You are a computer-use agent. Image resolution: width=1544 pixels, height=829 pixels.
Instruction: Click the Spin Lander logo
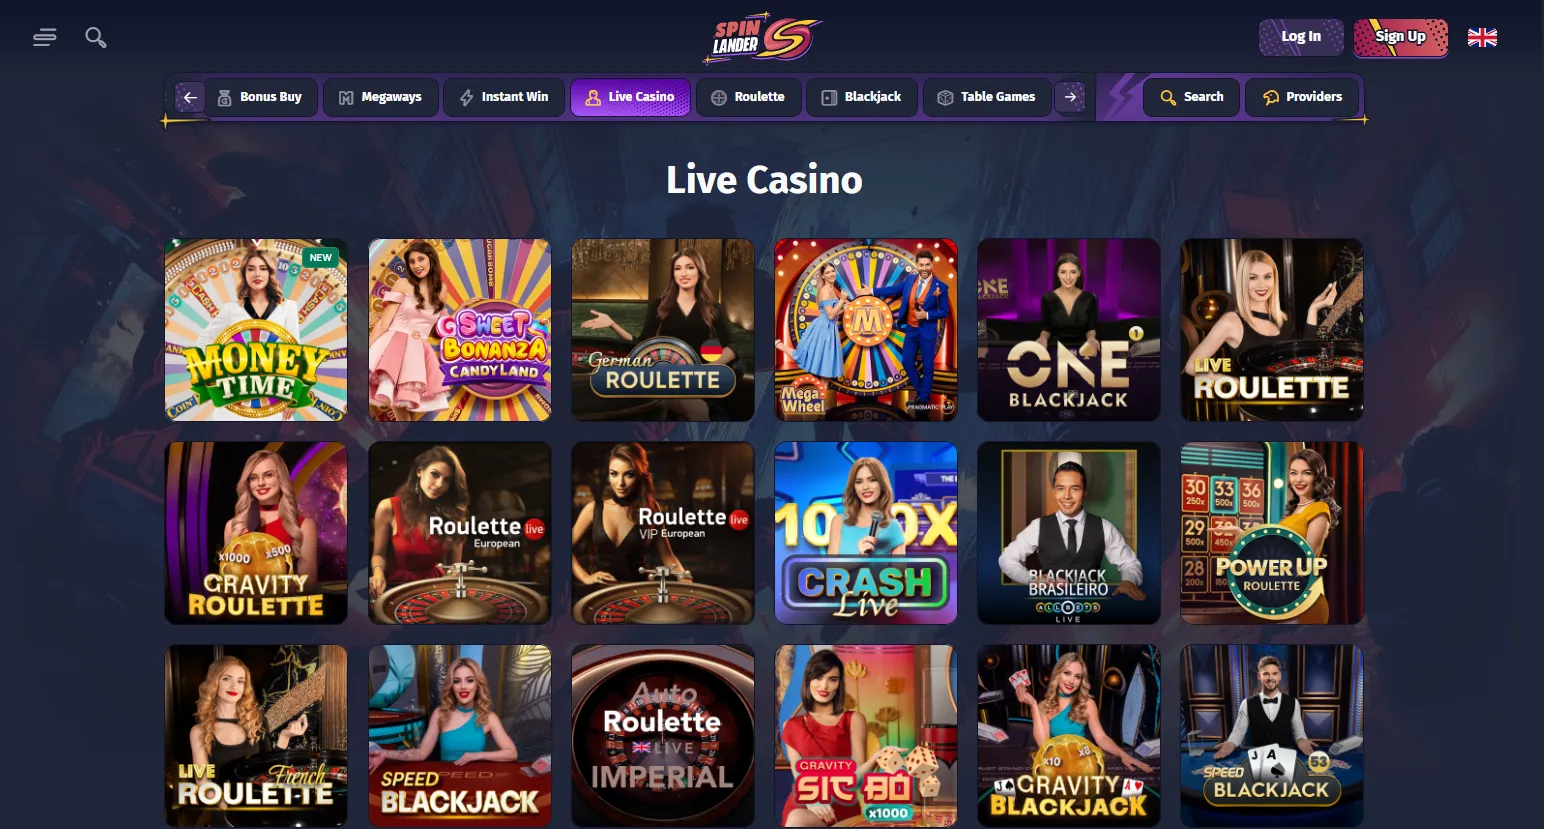(x=766, y=38)
